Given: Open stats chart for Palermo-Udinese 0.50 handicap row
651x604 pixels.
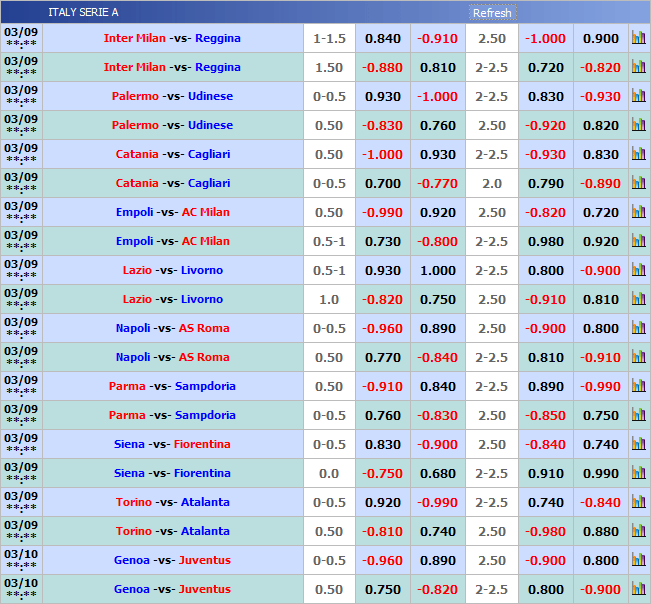Looking at the screenshot, I should coord(639,125).
